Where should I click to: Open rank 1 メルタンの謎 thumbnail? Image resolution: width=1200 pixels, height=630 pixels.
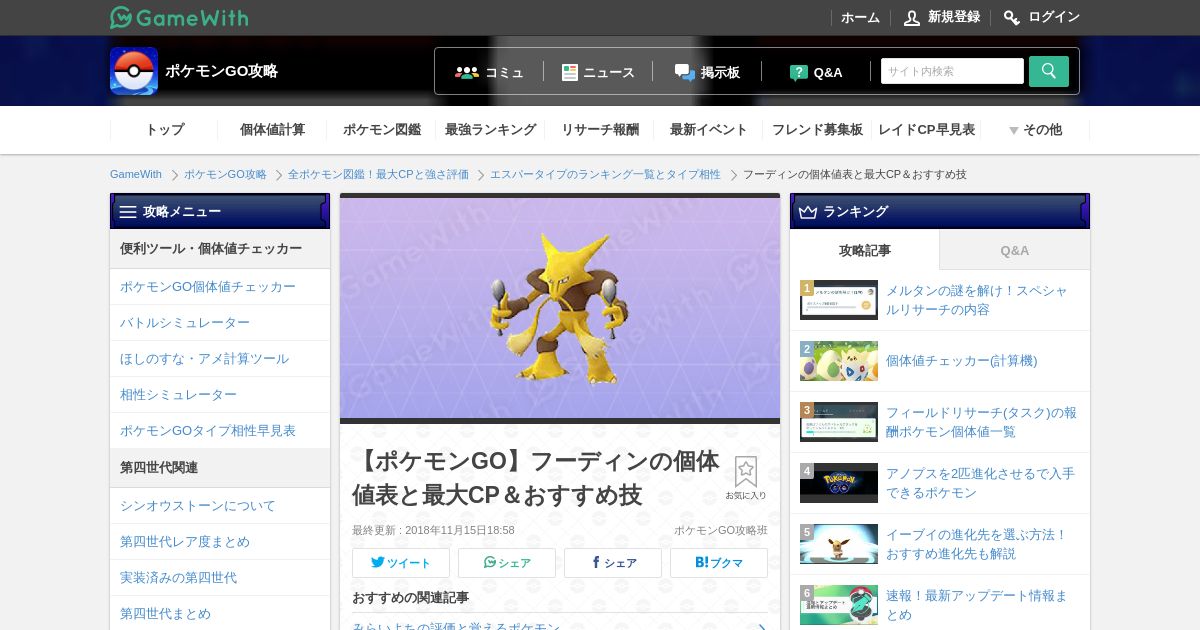(x=839, y=300)
